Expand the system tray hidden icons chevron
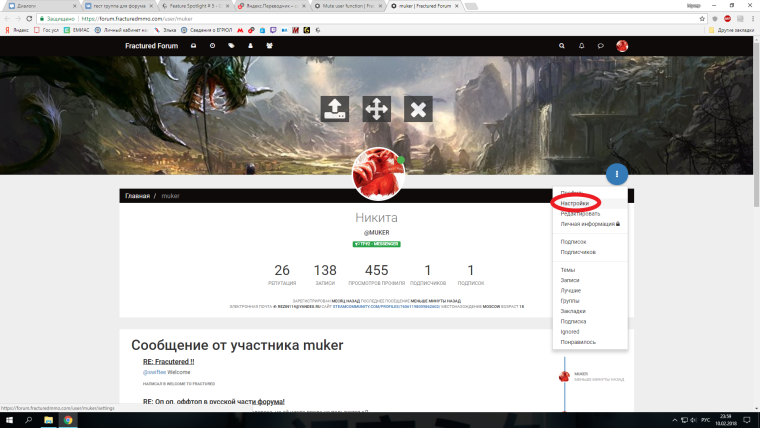 tap(674, 420)
